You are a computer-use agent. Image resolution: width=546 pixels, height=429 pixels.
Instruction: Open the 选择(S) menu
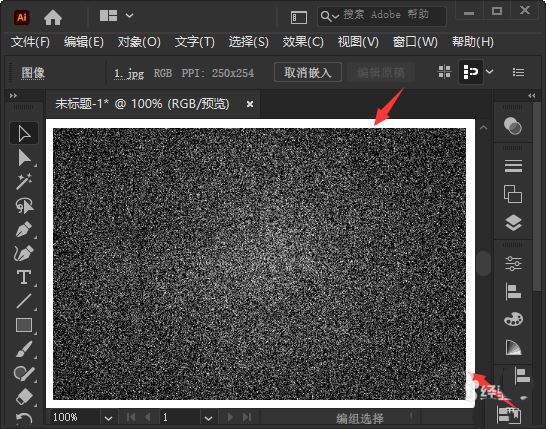pos(249,42)
